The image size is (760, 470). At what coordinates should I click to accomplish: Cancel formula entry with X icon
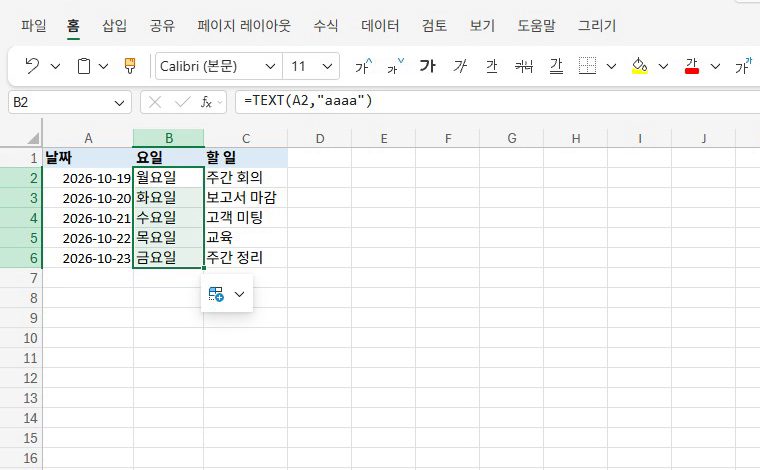[155, 102]
